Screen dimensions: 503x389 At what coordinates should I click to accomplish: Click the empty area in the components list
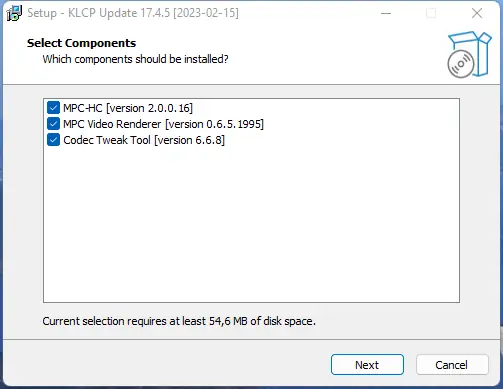point(251,223)
